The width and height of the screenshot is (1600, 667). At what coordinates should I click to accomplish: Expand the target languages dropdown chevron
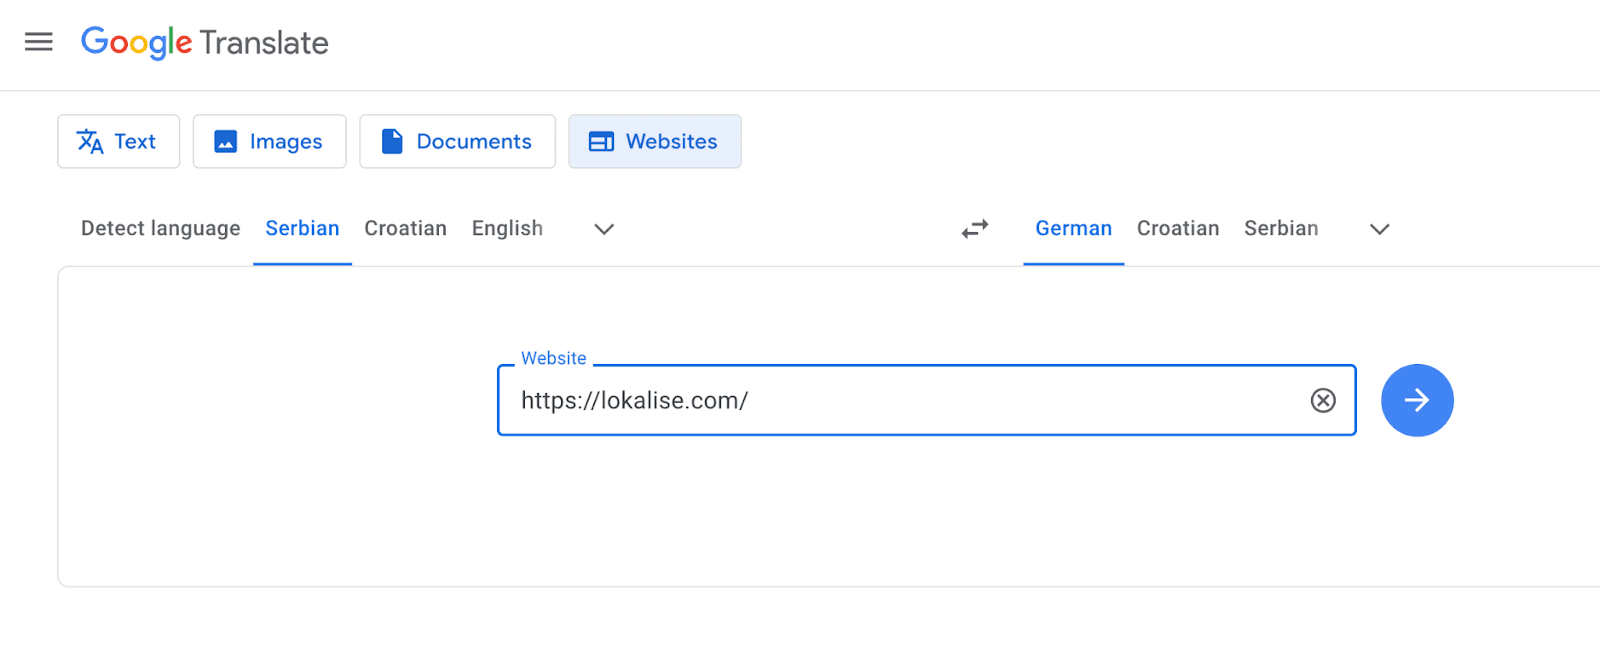pos(1379,229)
